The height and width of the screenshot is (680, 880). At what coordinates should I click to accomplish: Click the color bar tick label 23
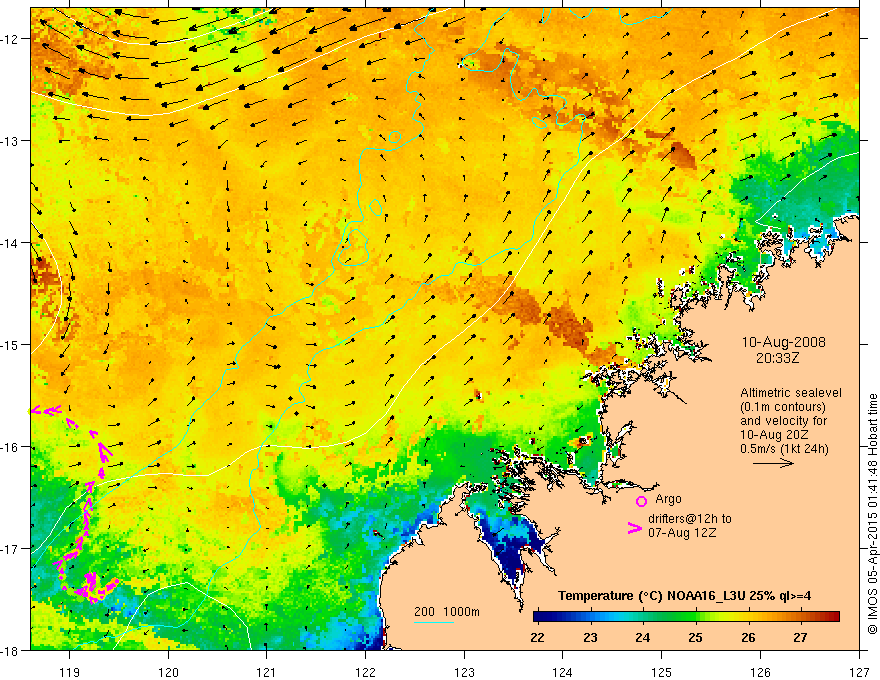590,637
